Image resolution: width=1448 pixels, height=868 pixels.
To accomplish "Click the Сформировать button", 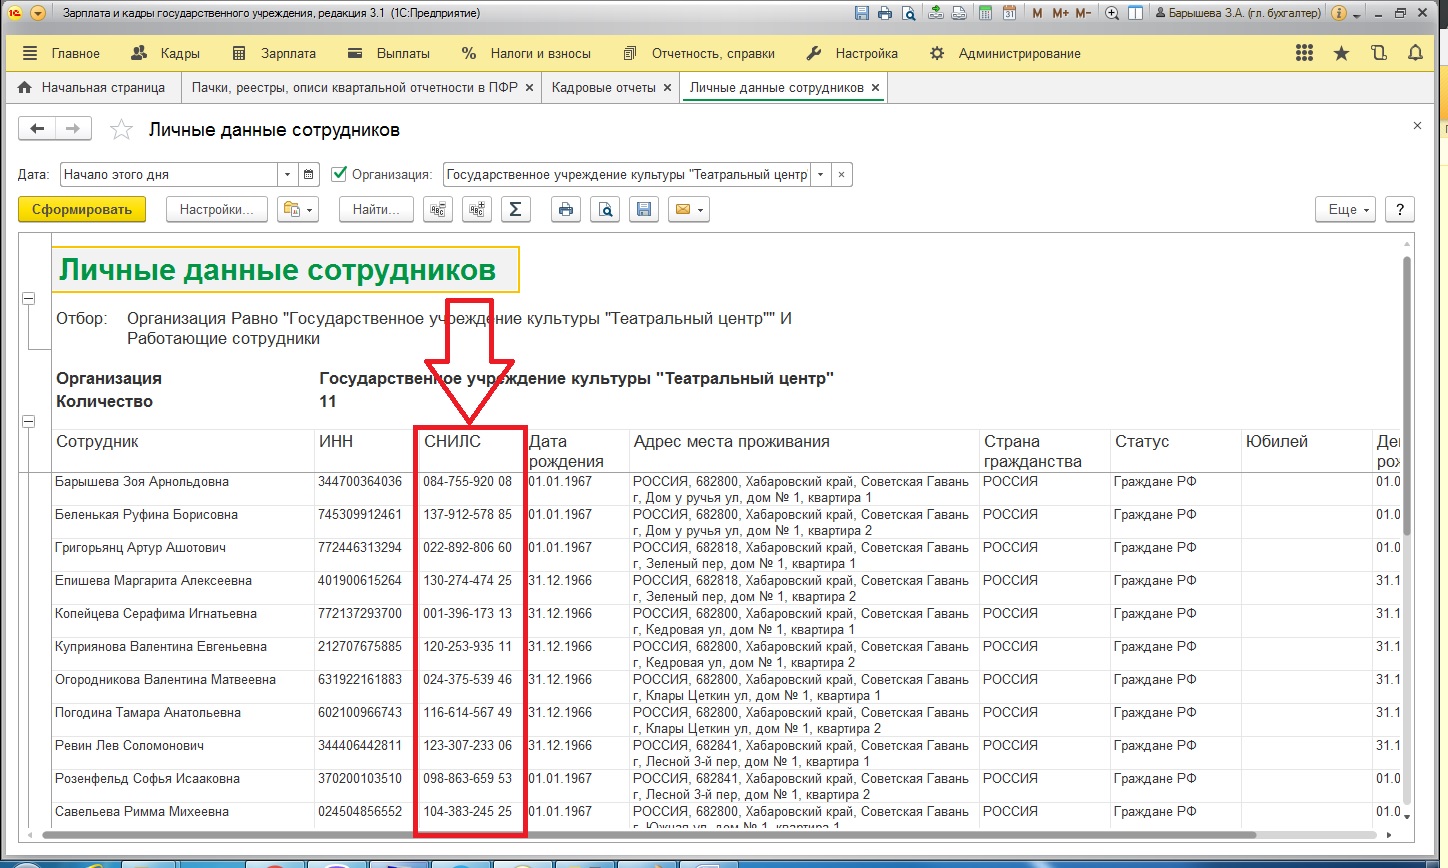I will 82,209.
